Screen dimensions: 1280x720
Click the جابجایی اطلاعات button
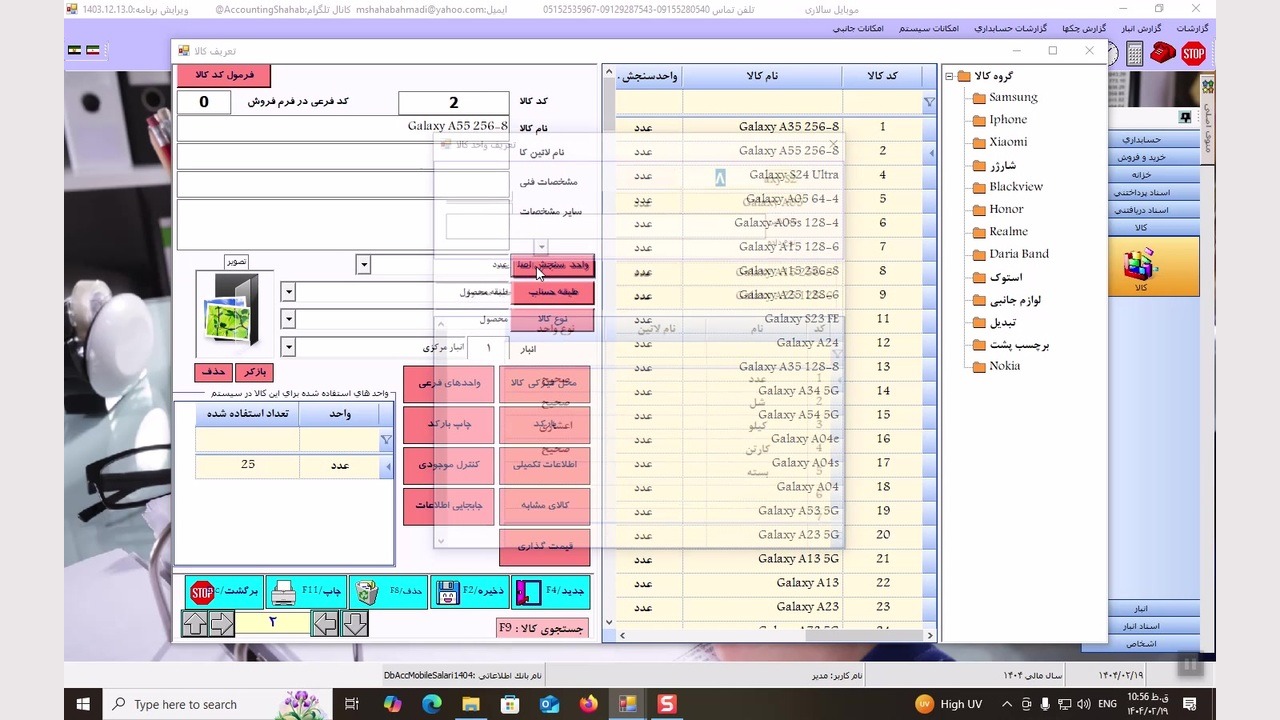click(x=449, y=506)
